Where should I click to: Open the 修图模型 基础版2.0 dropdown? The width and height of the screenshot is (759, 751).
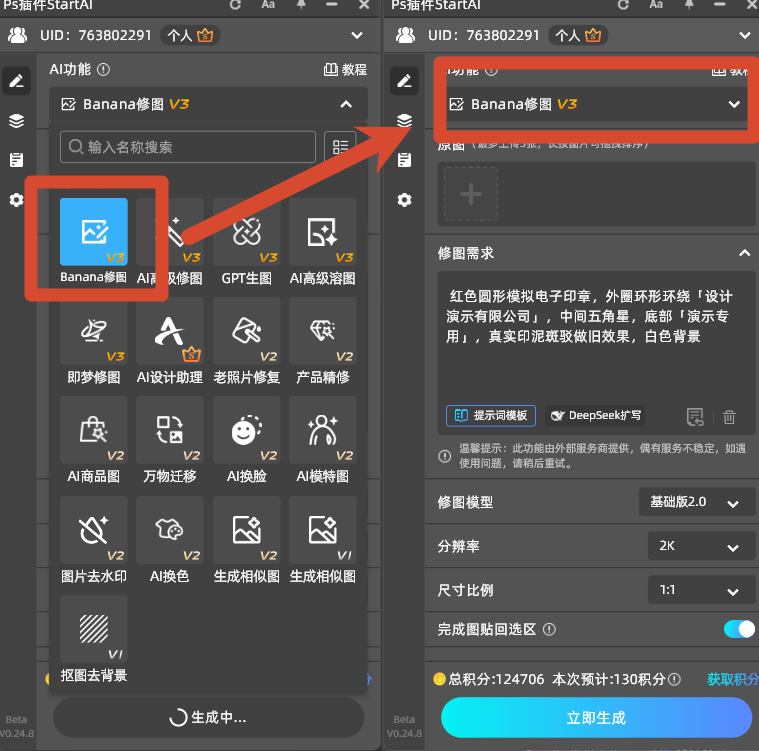tap(697, 502)
